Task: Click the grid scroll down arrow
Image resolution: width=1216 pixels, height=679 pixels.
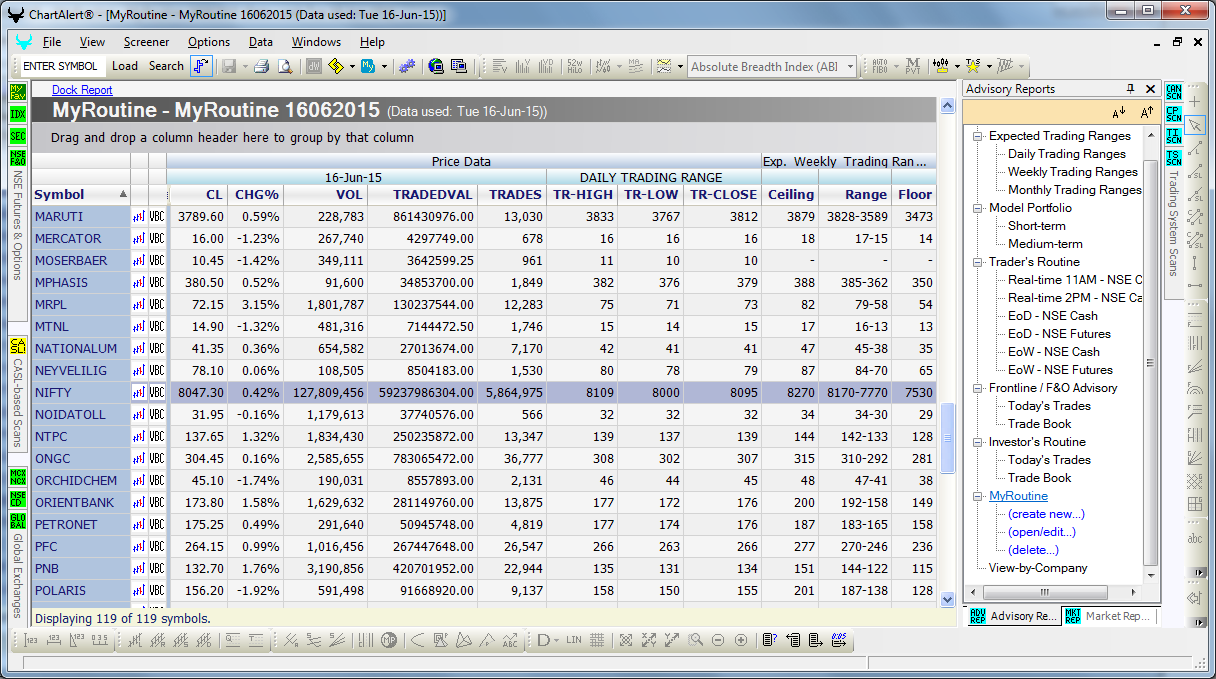Action: pyautogui.click(x=948, y=599)
